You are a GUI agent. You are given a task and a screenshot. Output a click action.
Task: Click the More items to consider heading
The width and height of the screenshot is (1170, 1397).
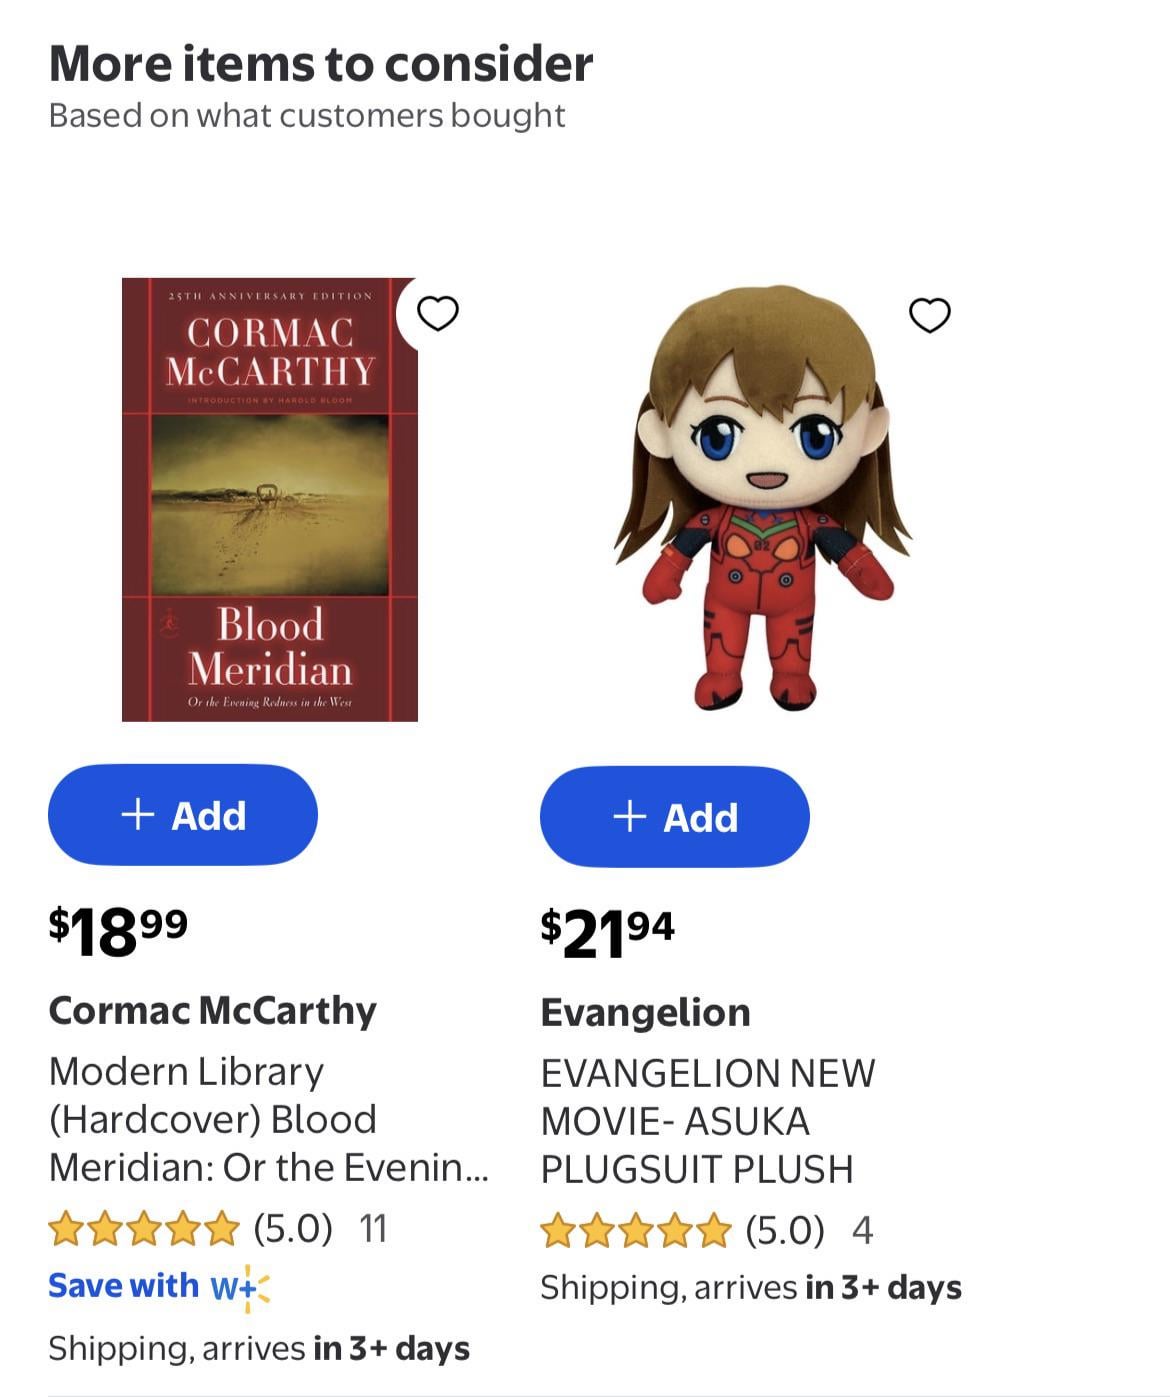[x=321, y=64]
